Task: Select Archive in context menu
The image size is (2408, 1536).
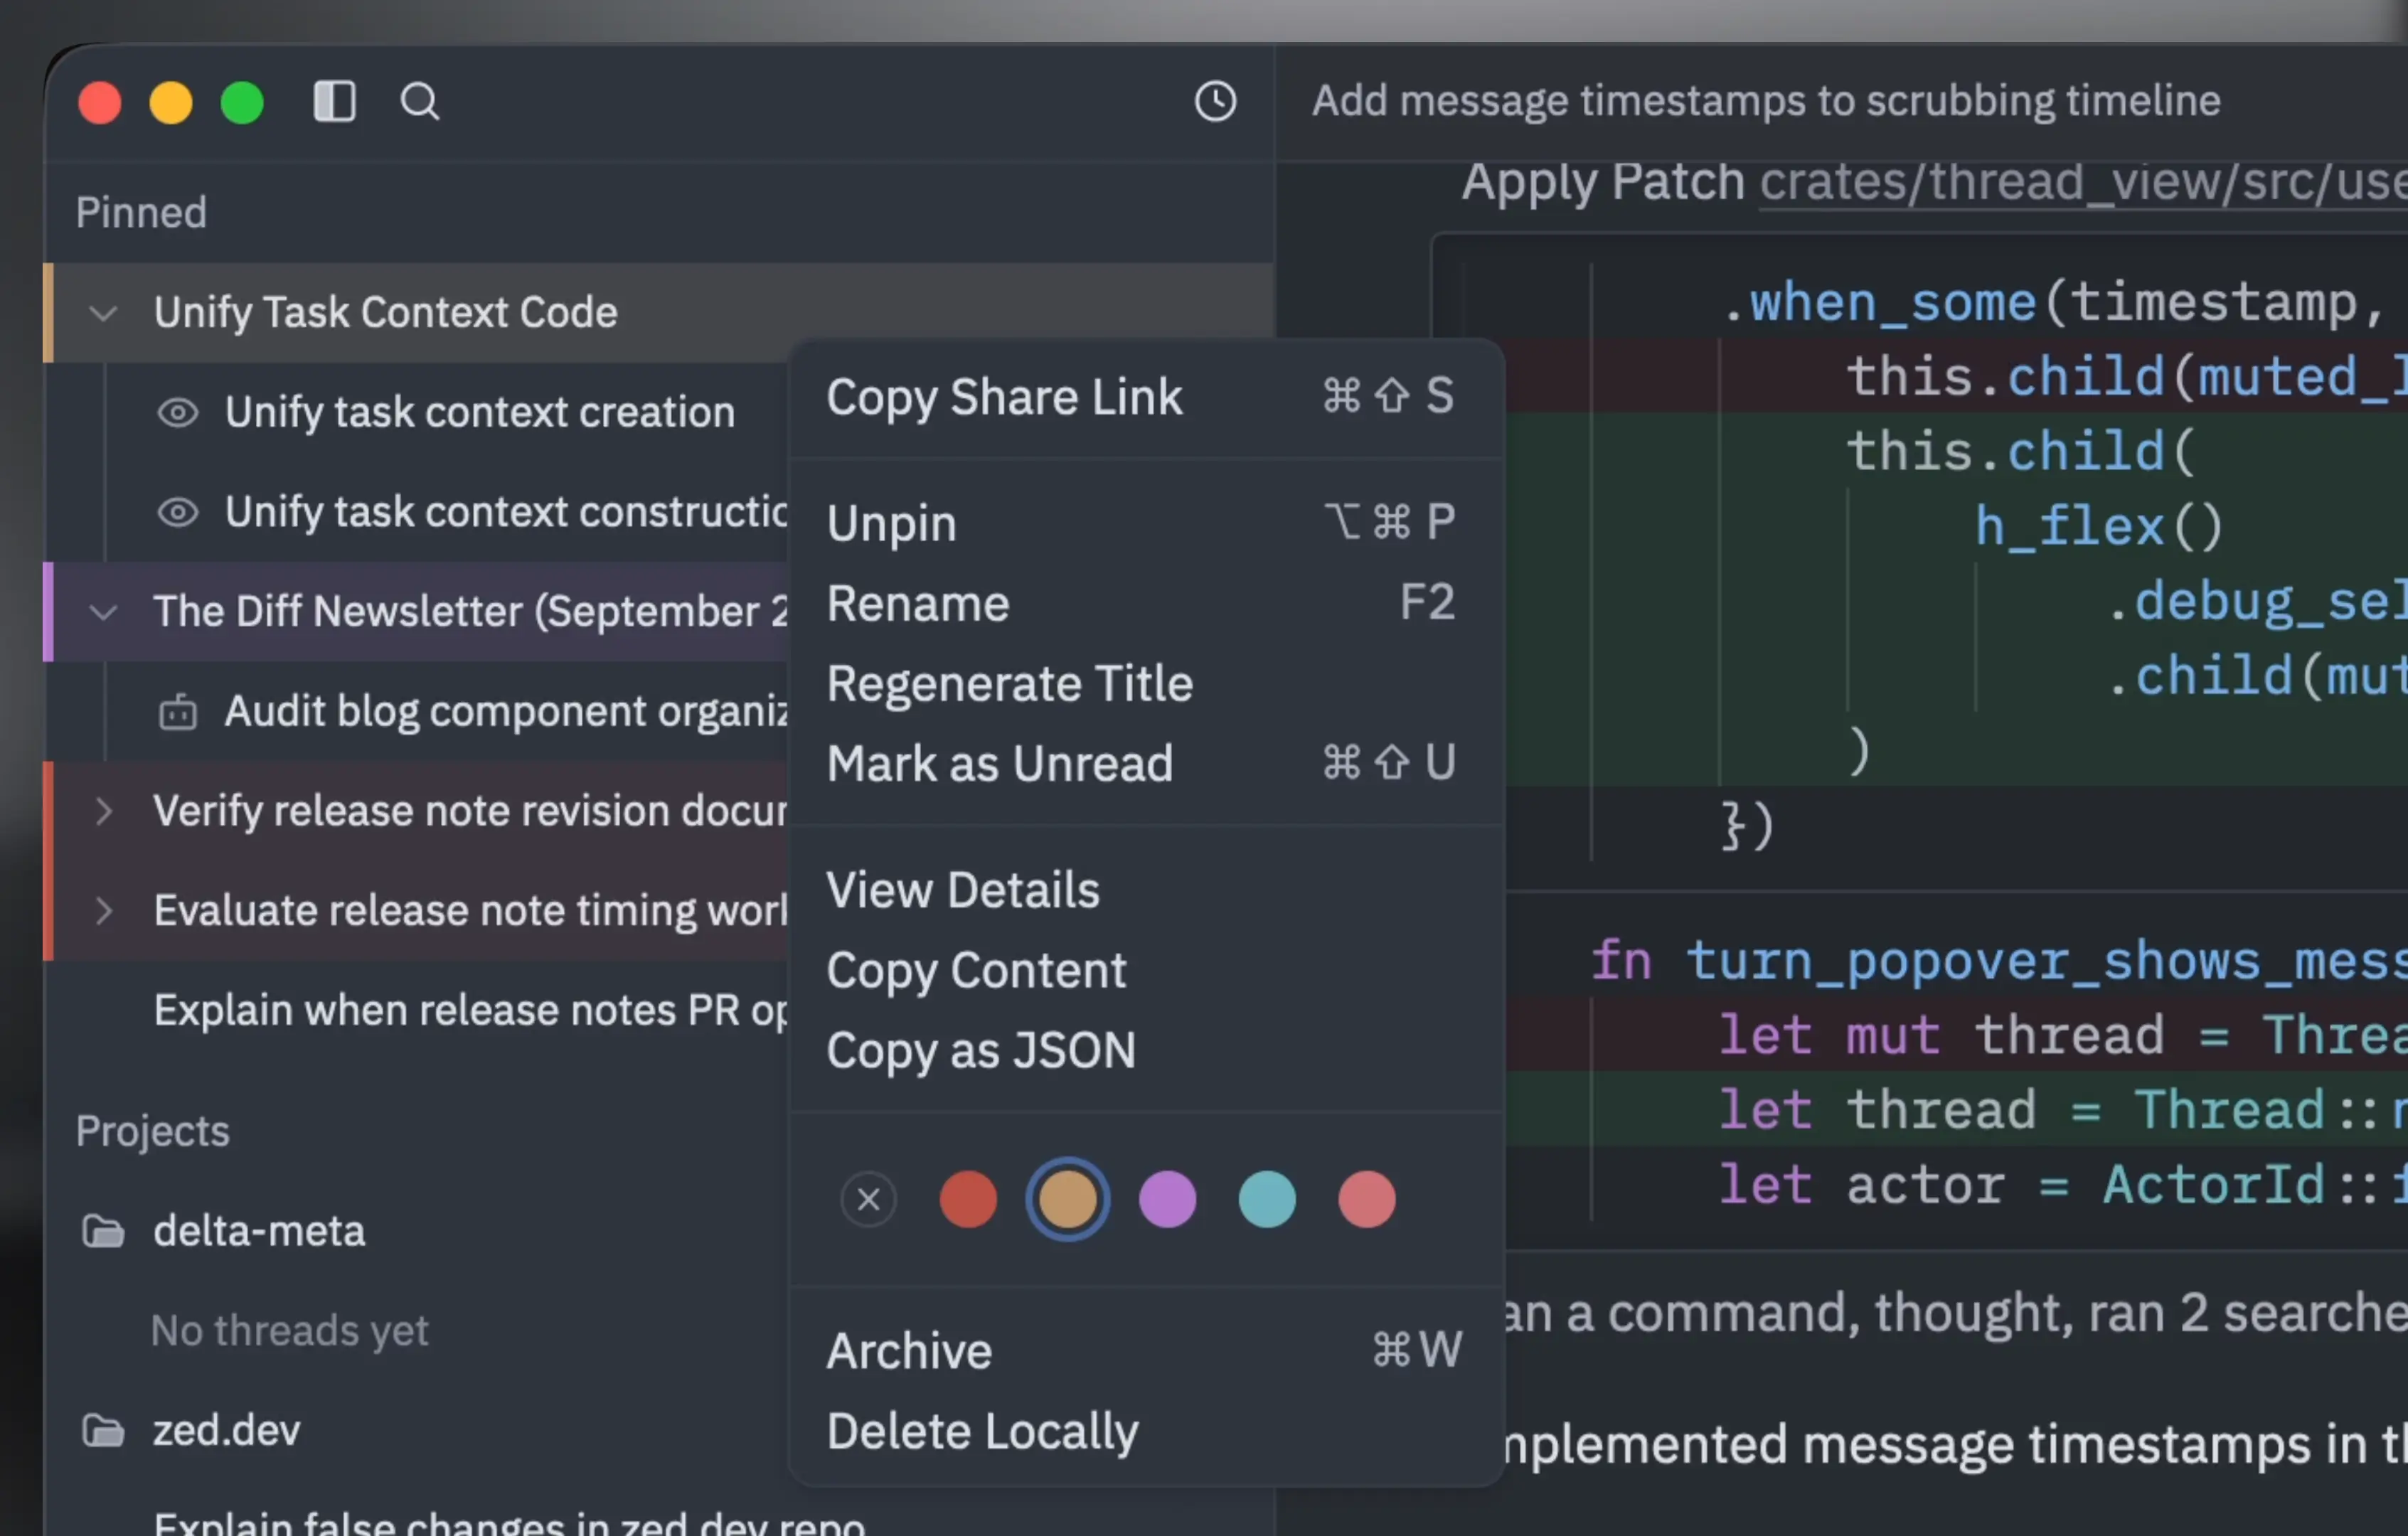Action: click(1147, 1351)
